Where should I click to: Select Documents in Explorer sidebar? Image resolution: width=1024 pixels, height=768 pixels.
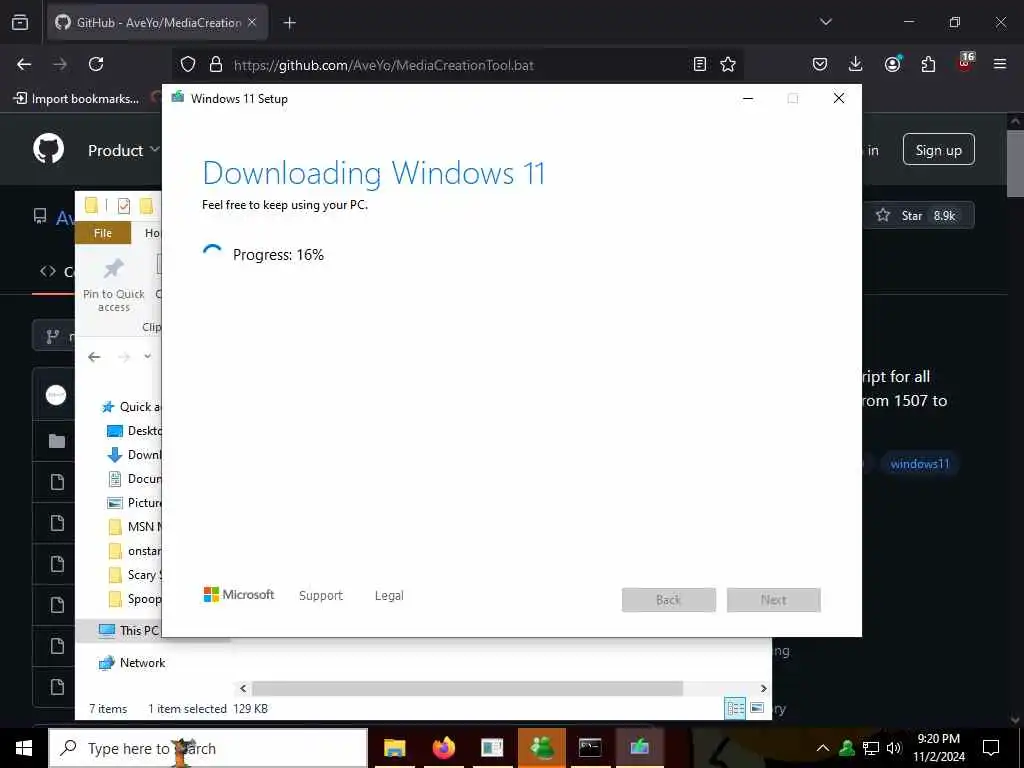(134, 479)
